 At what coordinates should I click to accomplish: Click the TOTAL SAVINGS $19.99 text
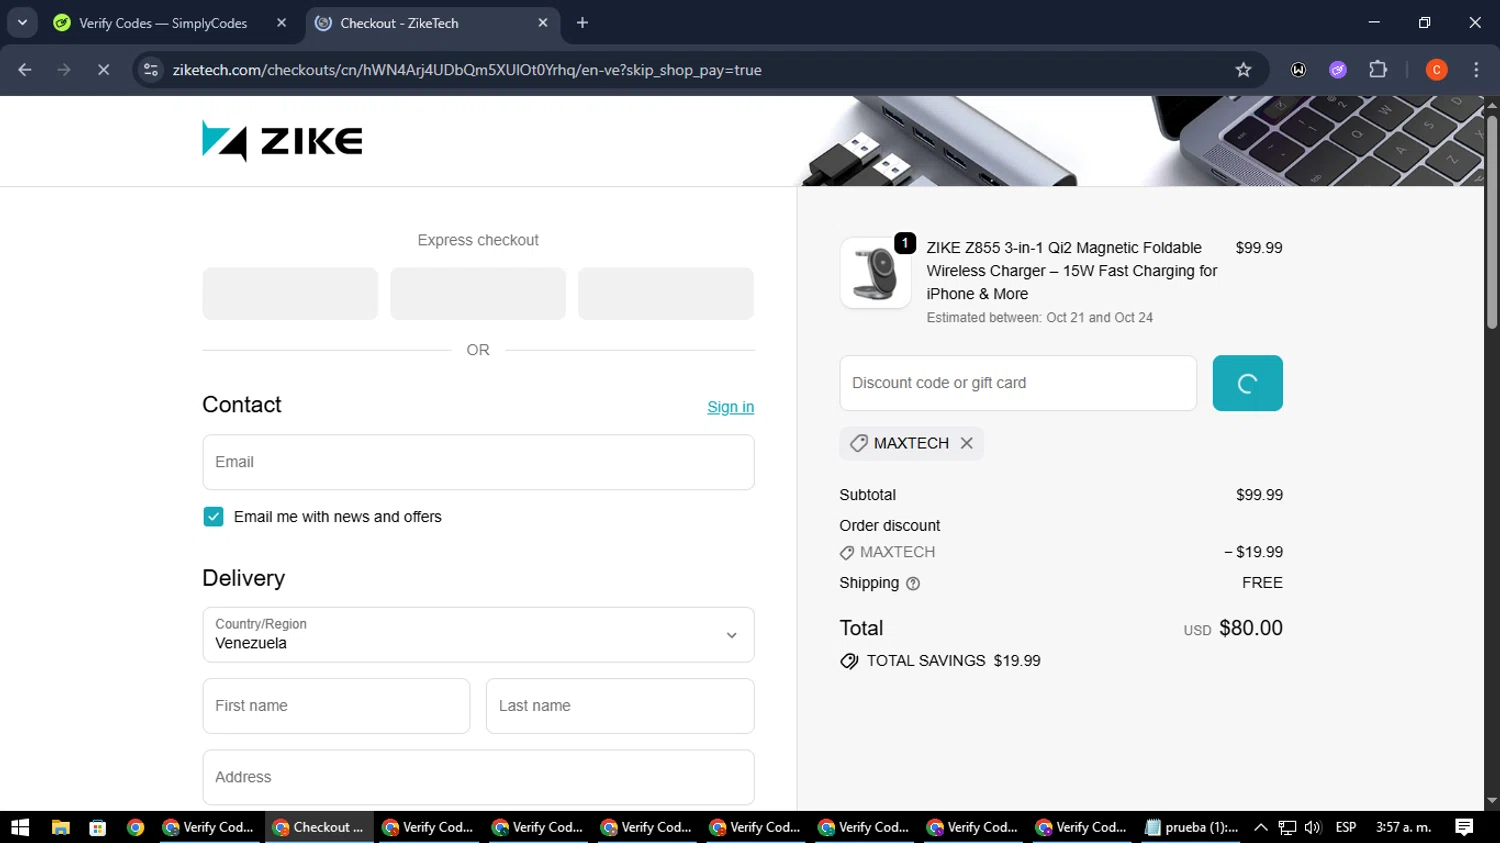coord(953,661)
